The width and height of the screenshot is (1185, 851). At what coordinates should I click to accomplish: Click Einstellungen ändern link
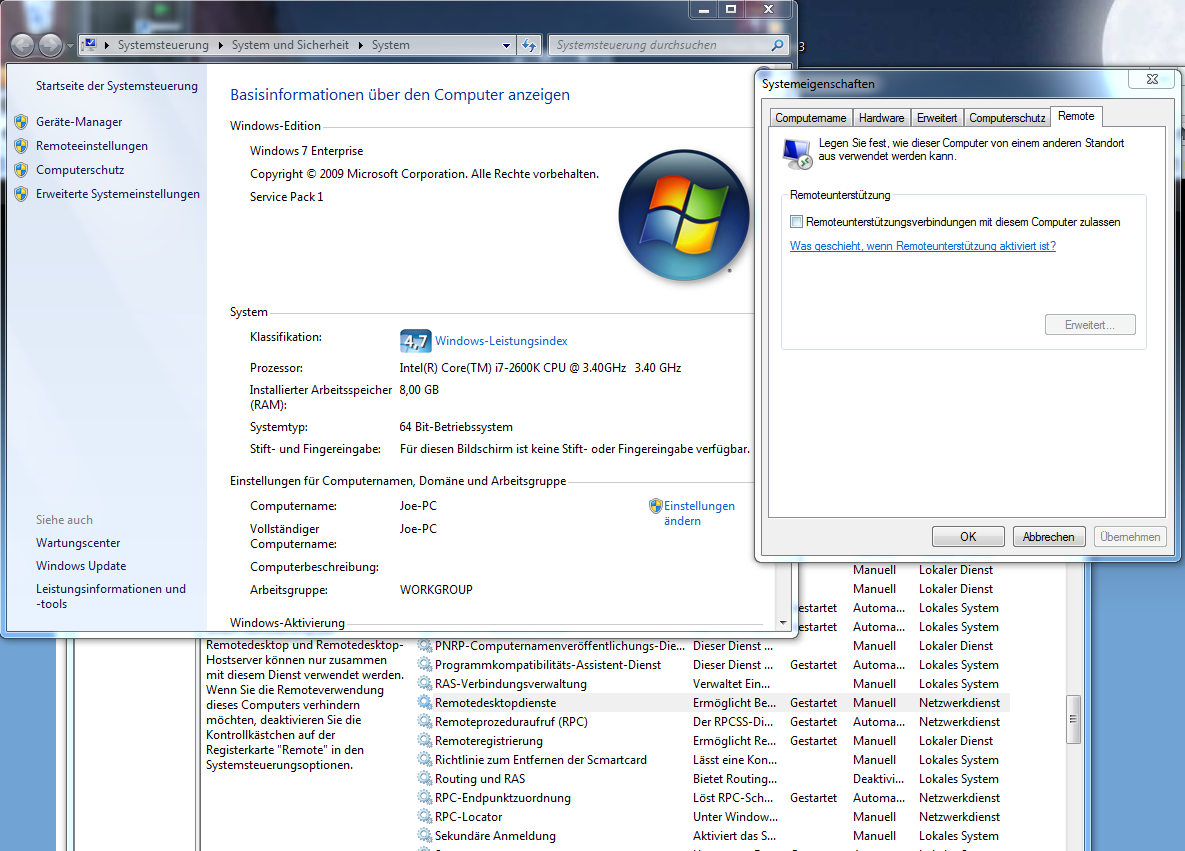tap(699, 513)
